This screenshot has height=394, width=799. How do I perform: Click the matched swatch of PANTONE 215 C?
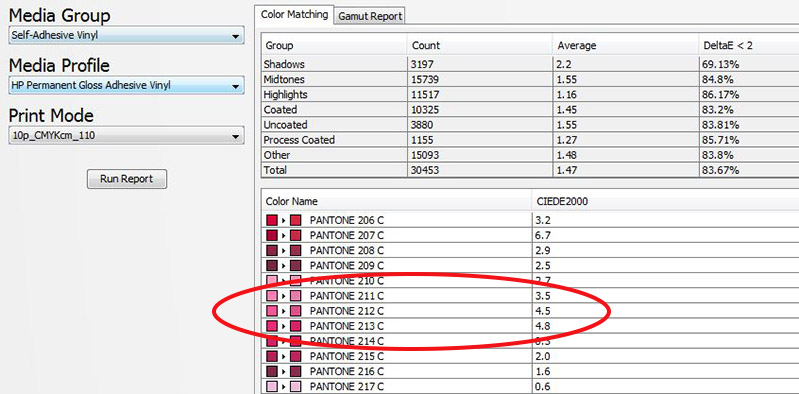point(296,356)
